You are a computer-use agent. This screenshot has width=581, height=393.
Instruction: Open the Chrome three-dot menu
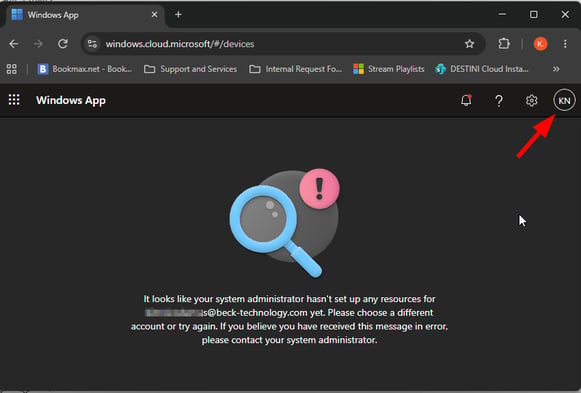[x=565, y=44]
